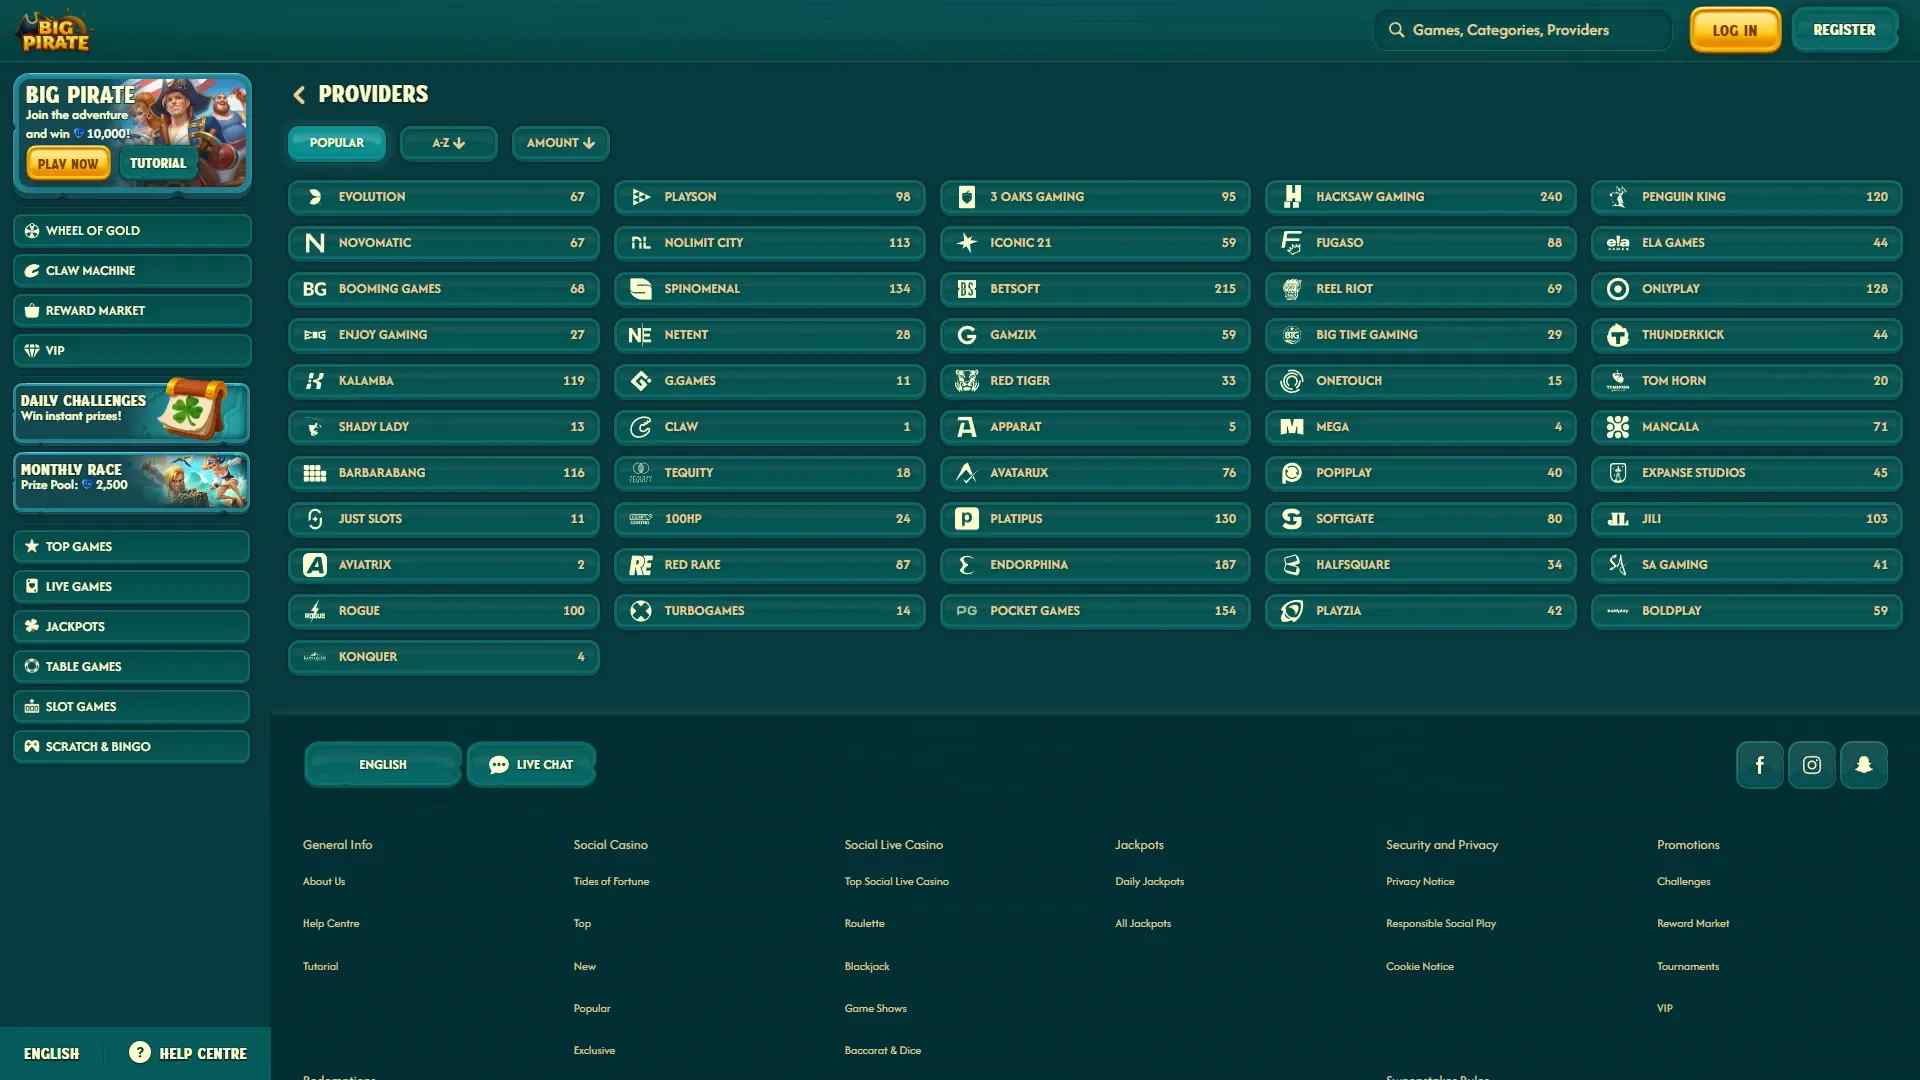Image resolution: width=1920 pixels, height=1080 pixels.
Task: Open the Spinomenal provider
Action: pyautogui.click(x=770, y=289)
